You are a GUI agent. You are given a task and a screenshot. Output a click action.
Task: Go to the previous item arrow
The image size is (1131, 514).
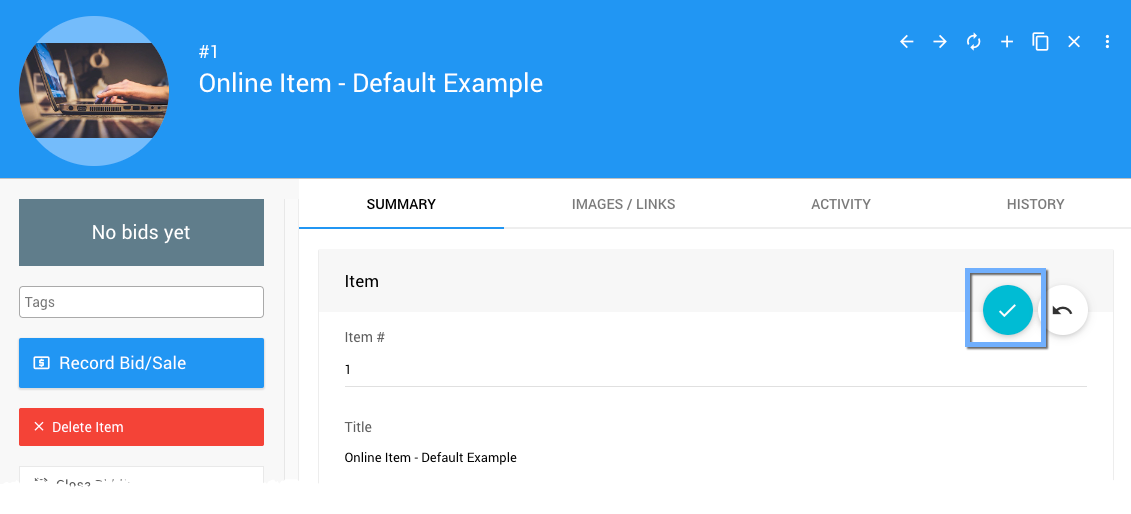(907, 42)
